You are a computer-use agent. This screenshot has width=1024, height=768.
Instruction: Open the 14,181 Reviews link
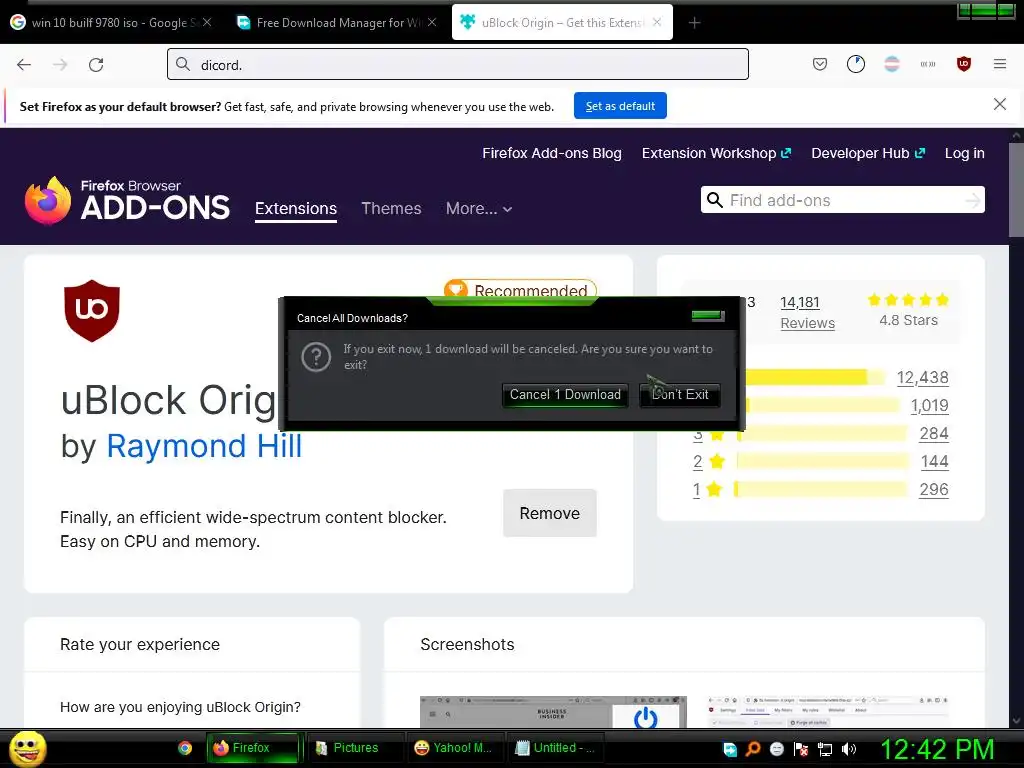pos(807,312)
